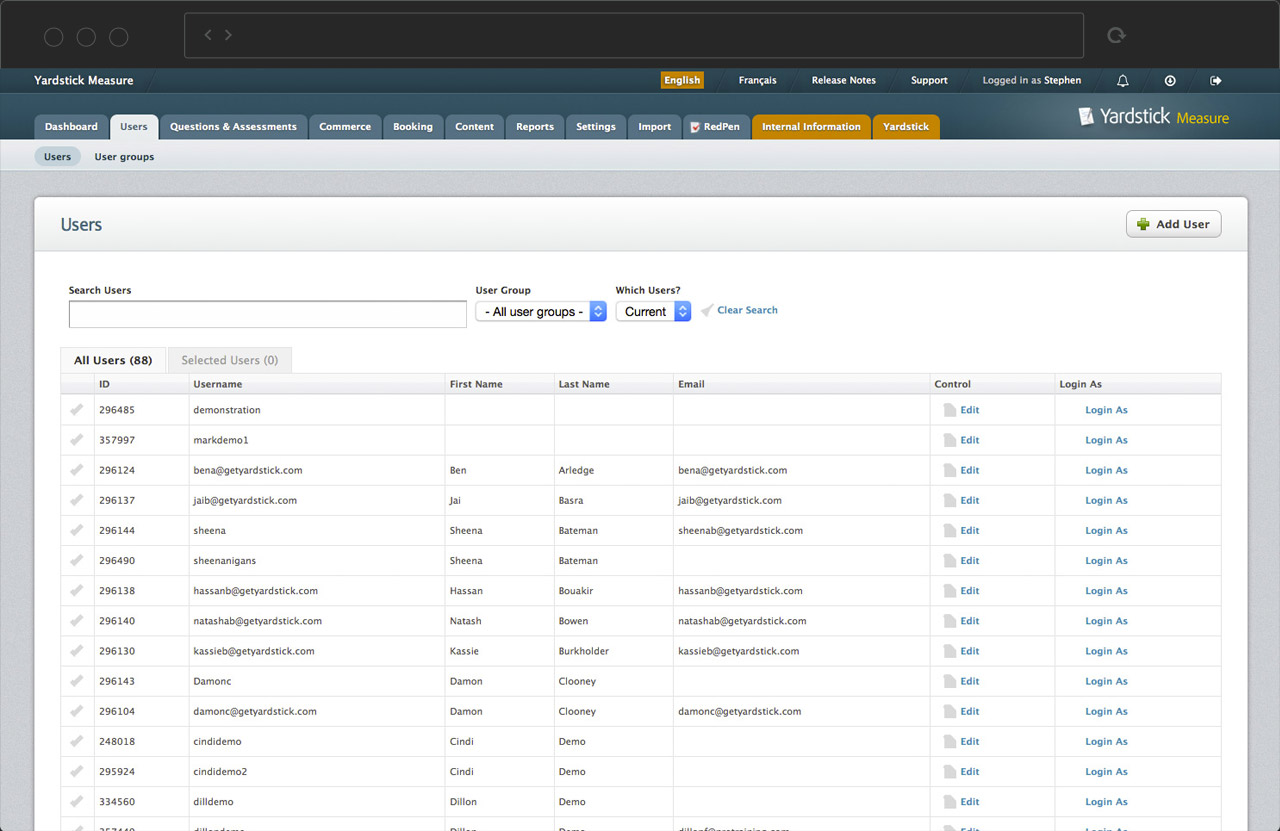Click the Yardstick Measure logo
Screen dimensions: 1280x831
[1153, 117]
